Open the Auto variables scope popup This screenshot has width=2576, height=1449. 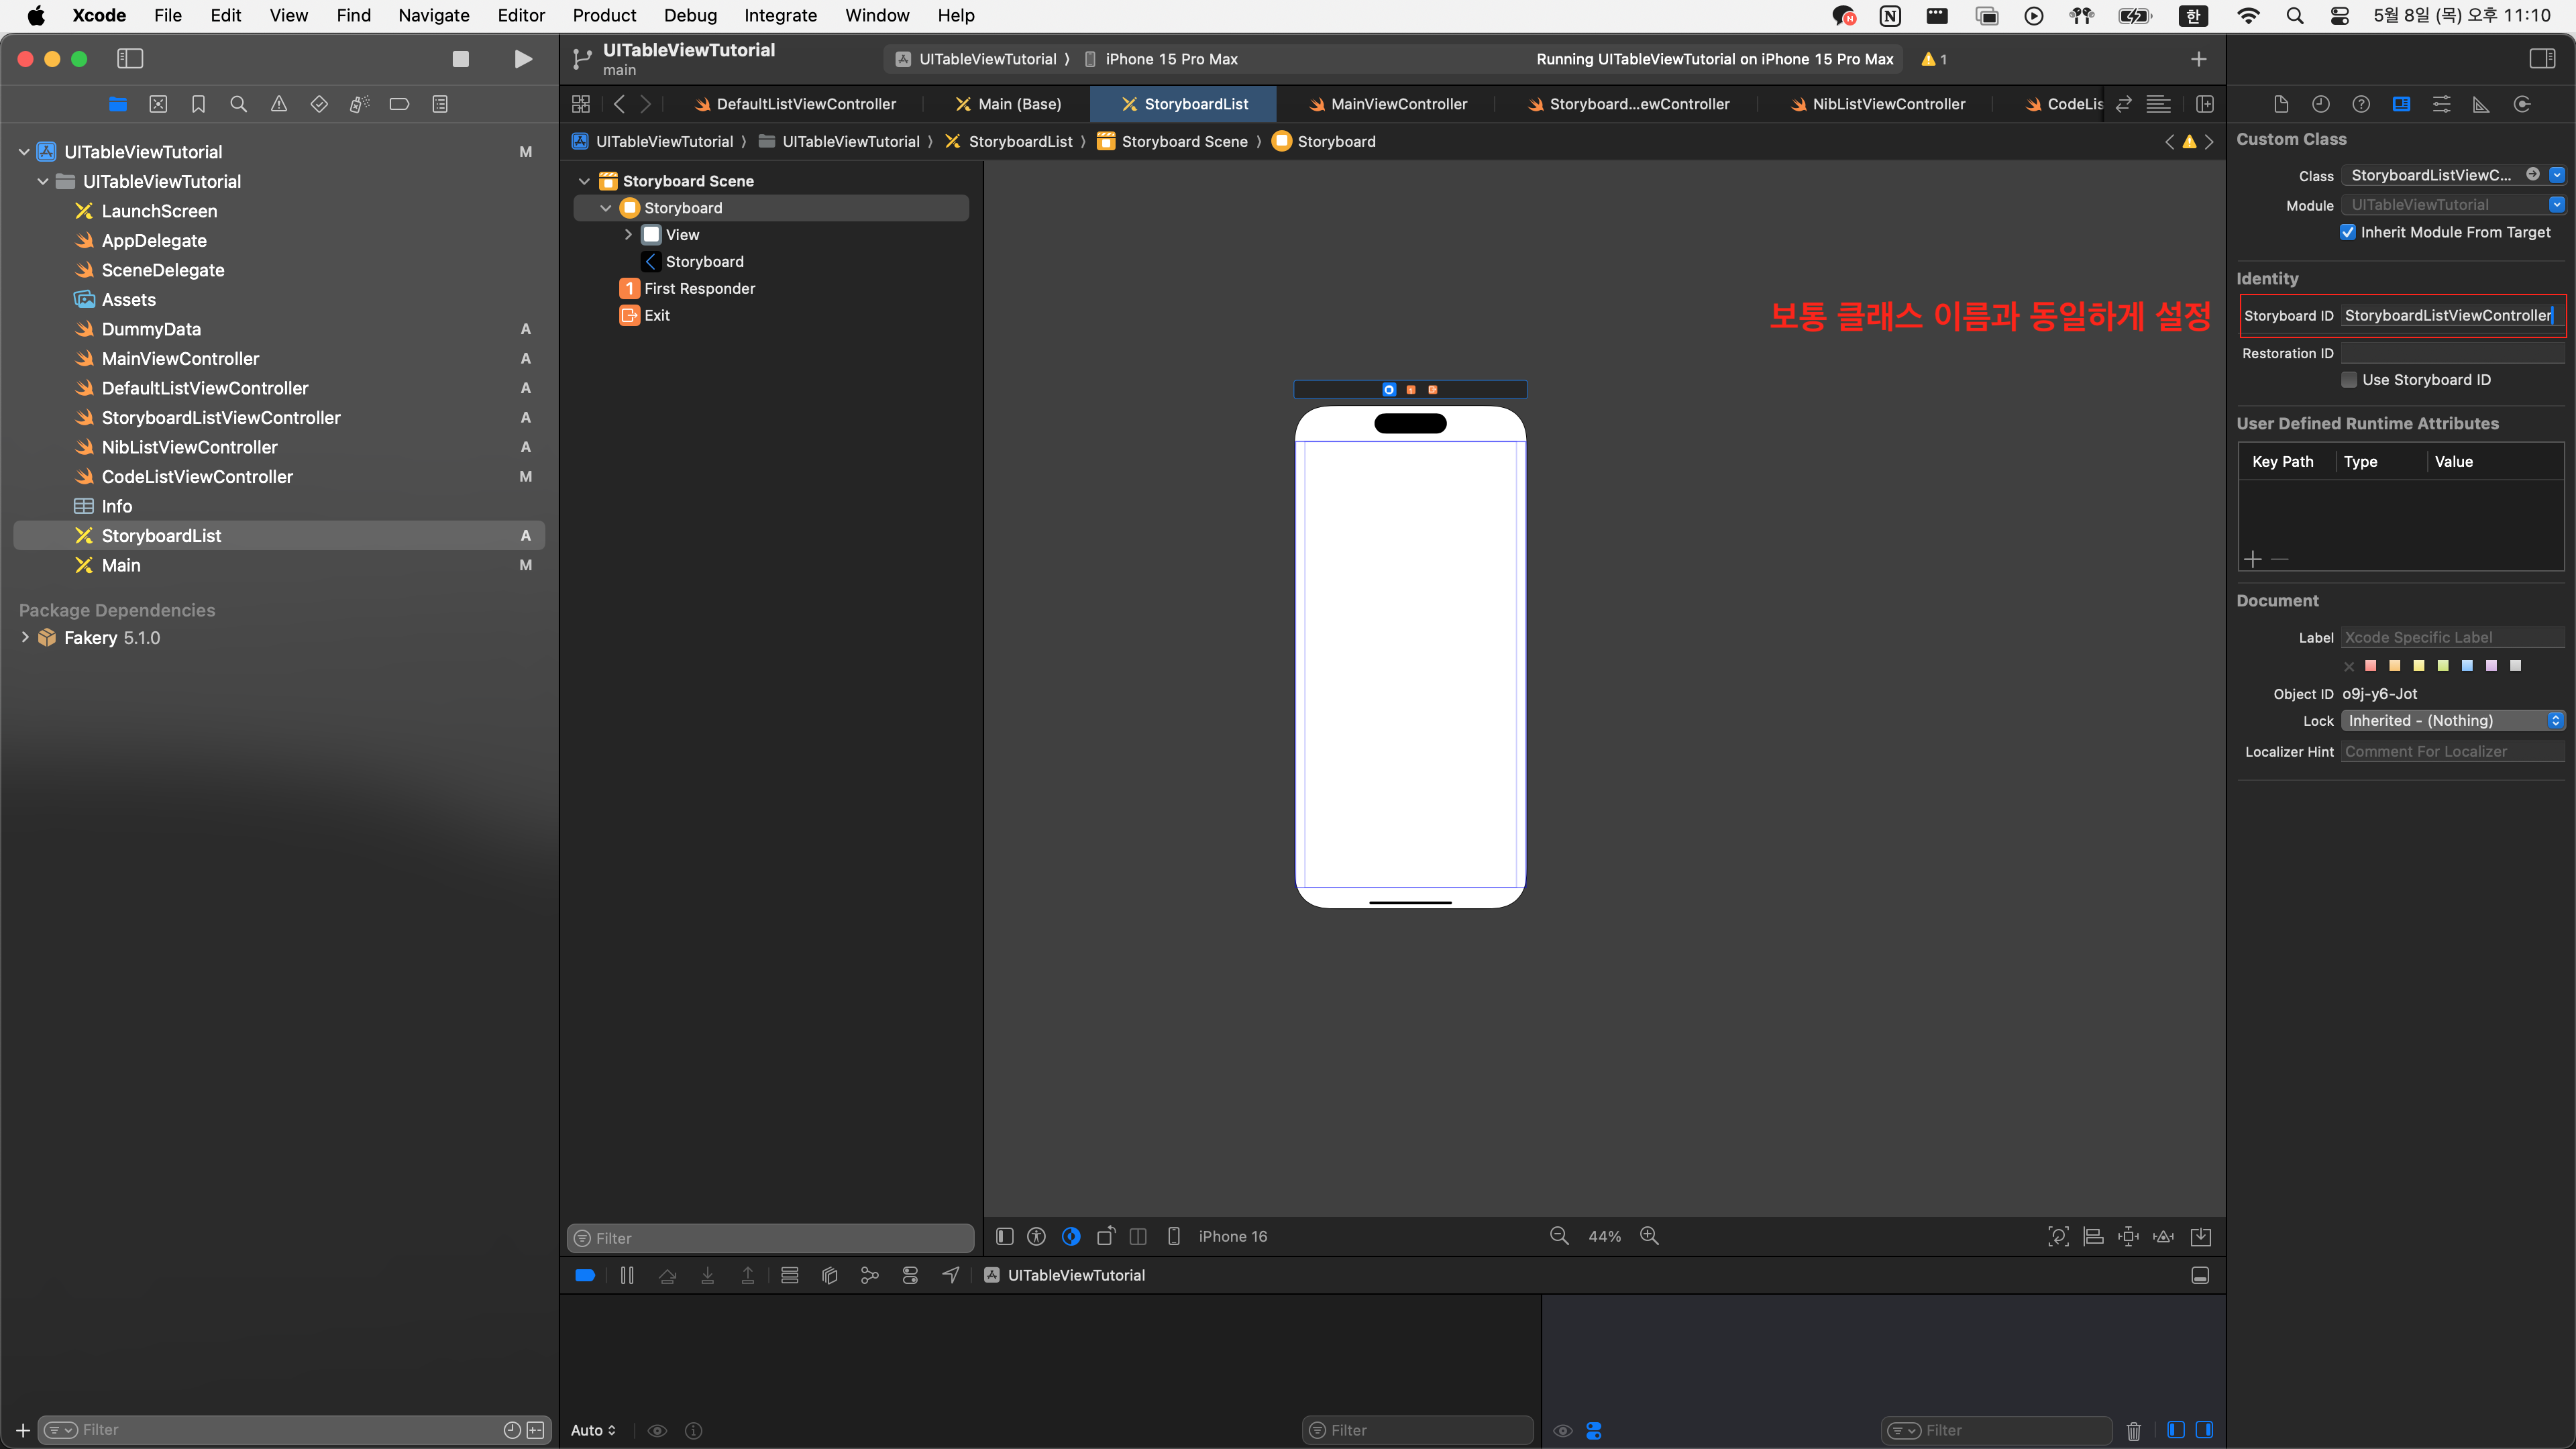pos(593,1430)
